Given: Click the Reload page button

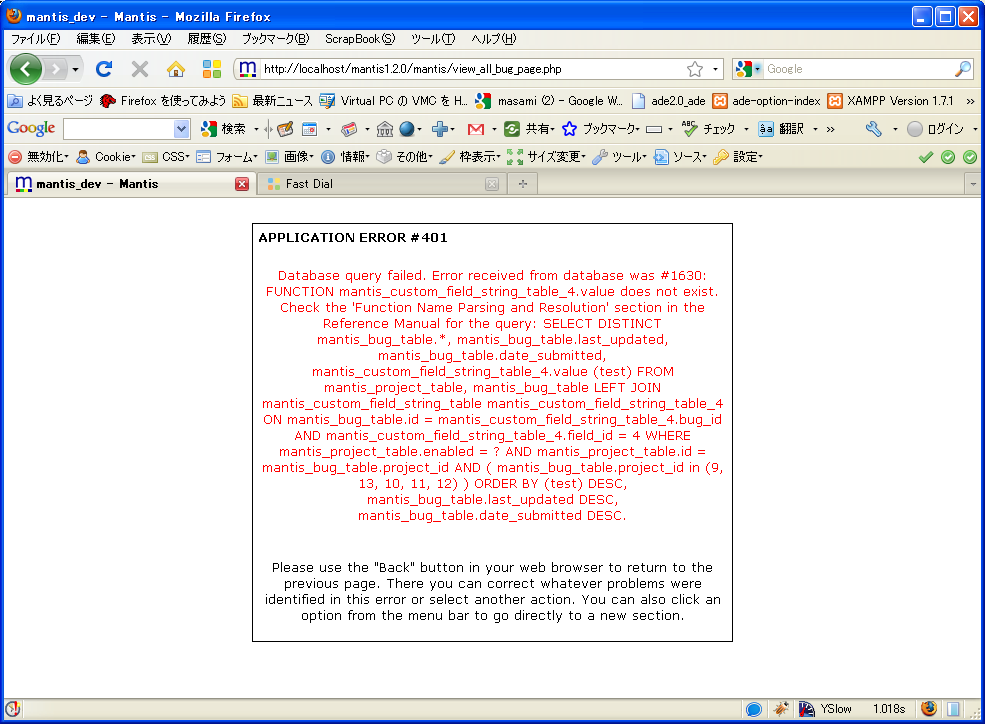Looking at the screenshot, I should pos(104,69).
